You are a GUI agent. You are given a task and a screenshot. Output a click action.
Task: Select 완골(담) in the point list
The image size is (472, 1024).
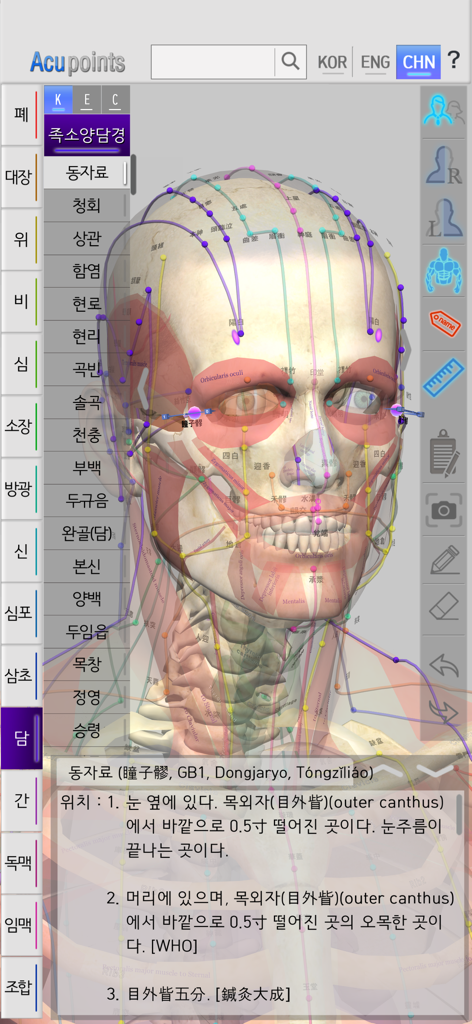(86, 533)
